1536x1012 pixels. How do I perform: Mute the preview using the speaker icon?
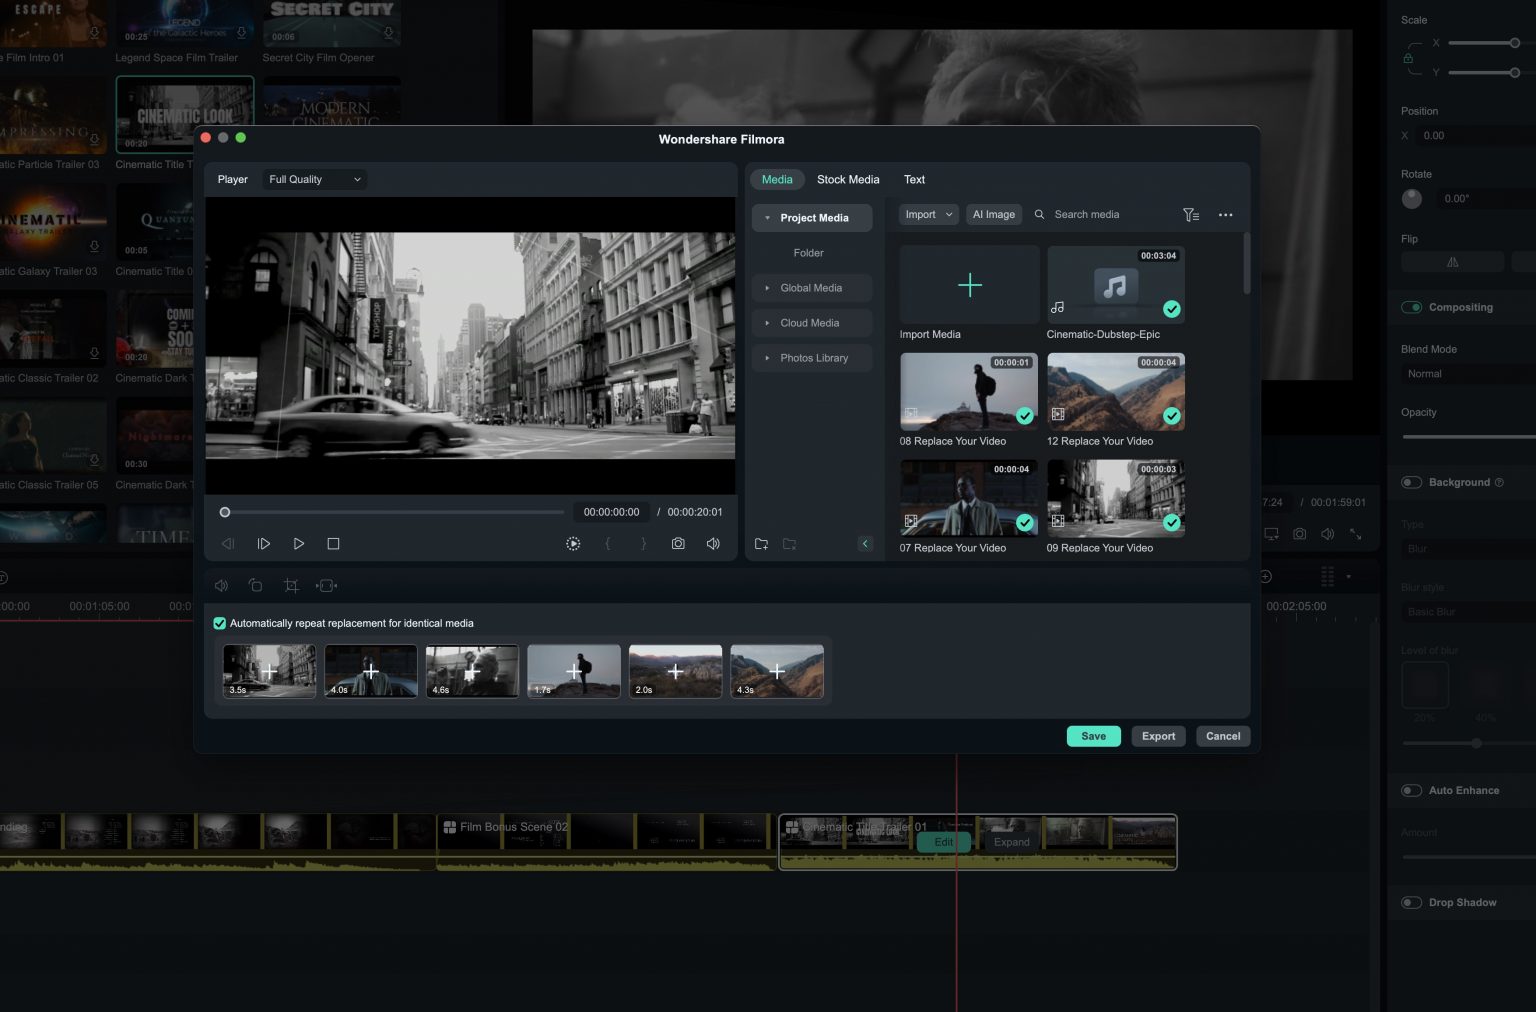pos(712,543)
